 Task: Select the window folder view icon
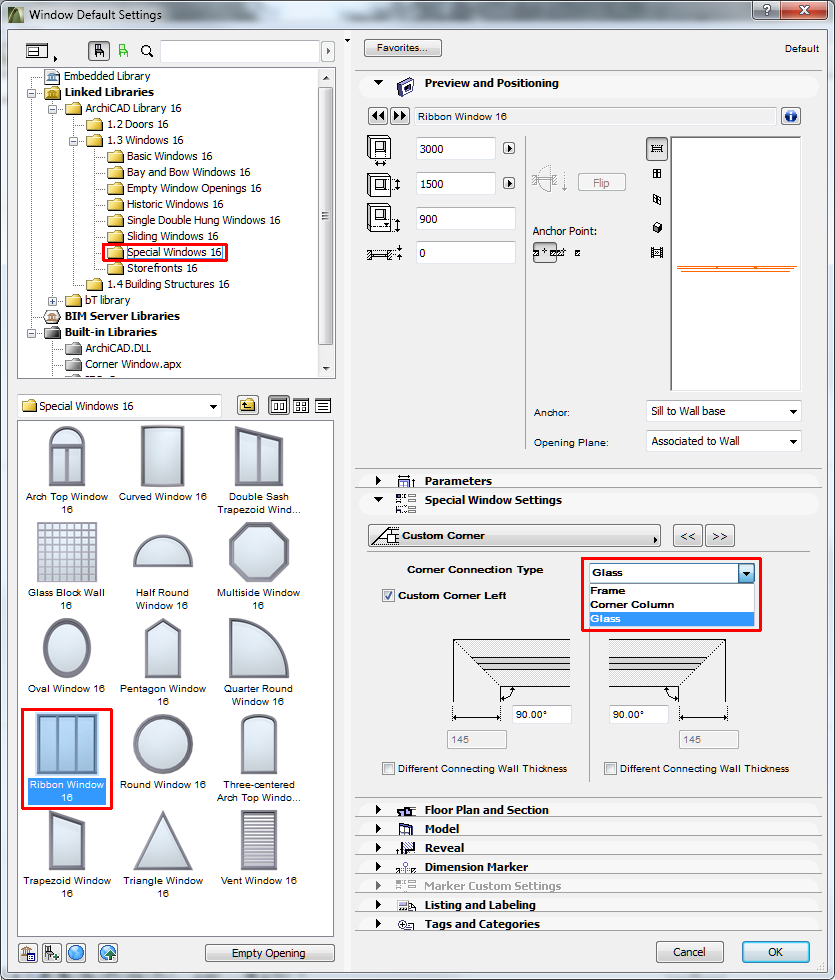(x=99, y=51)
